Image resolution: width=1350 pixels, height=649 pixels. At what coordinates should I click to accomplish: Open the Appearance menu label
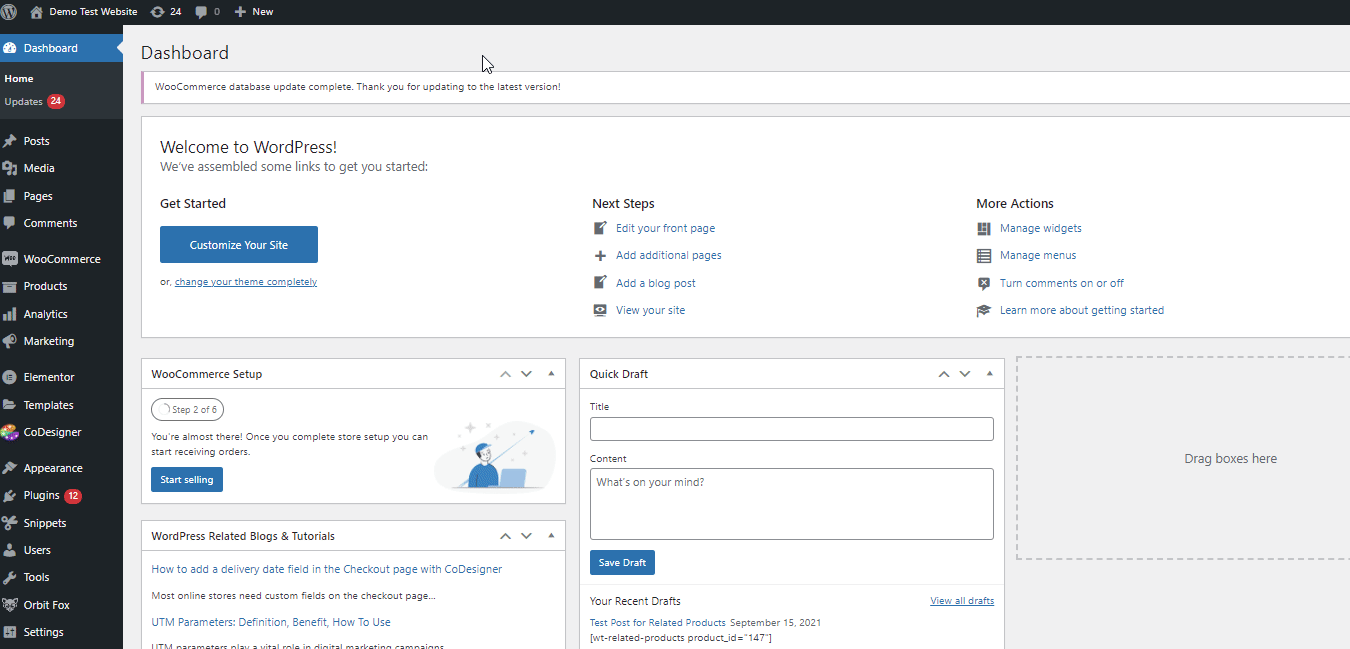click(x=53, y=468)
